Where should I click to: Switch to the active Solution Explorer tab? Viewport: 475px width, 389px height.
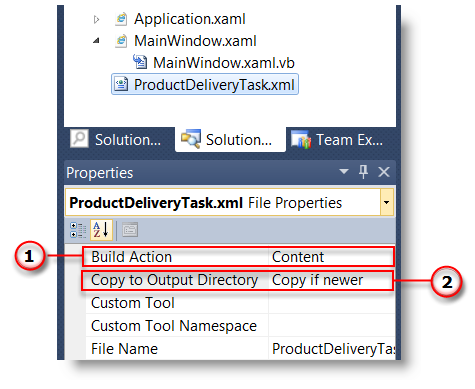pos(230,139)
